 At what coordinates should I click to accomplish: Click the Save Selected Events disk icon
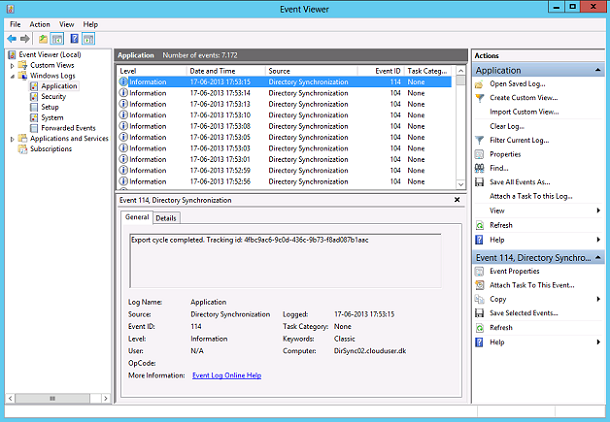(x=479, y=313)
